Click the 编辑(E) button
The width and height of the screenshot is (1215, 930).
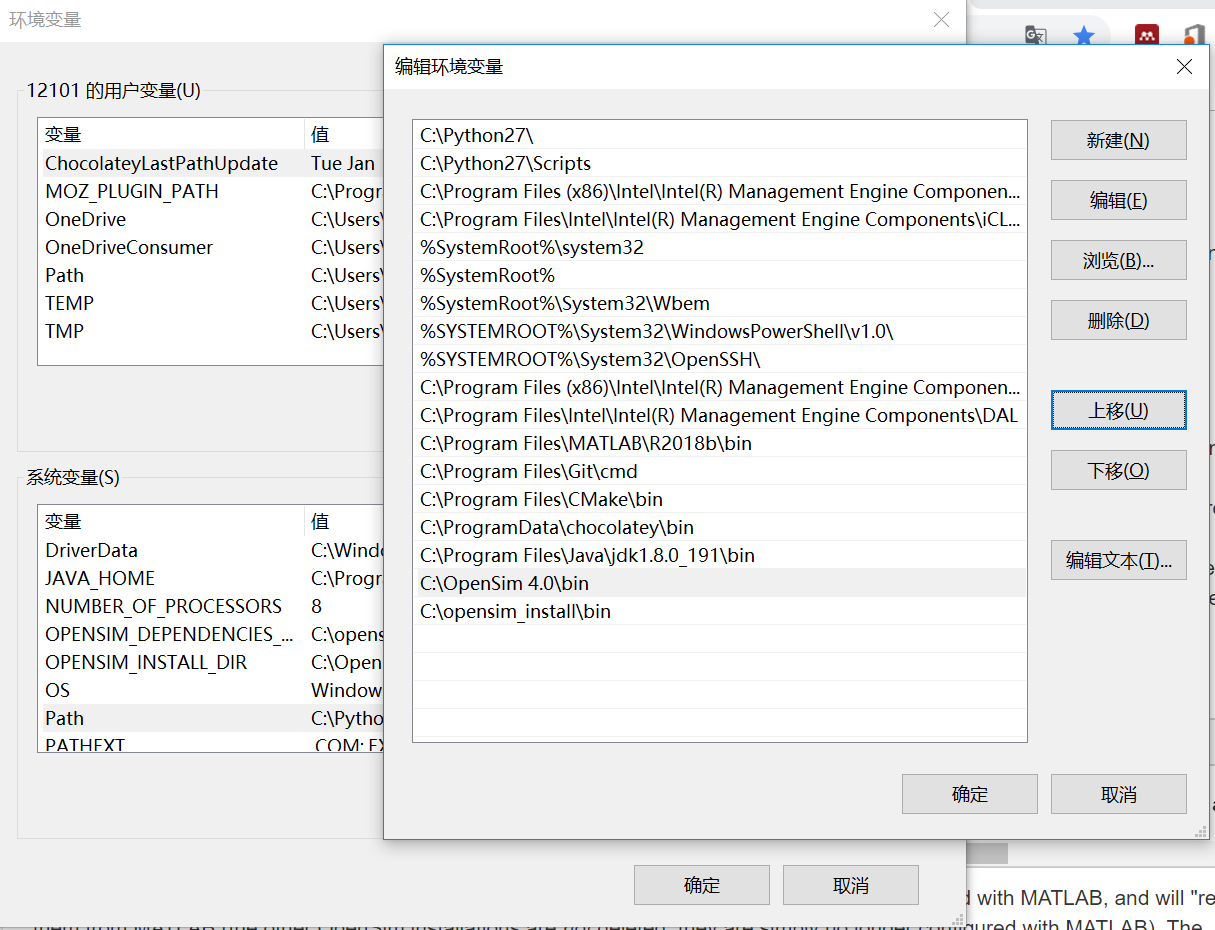[x=1118, y=200]
